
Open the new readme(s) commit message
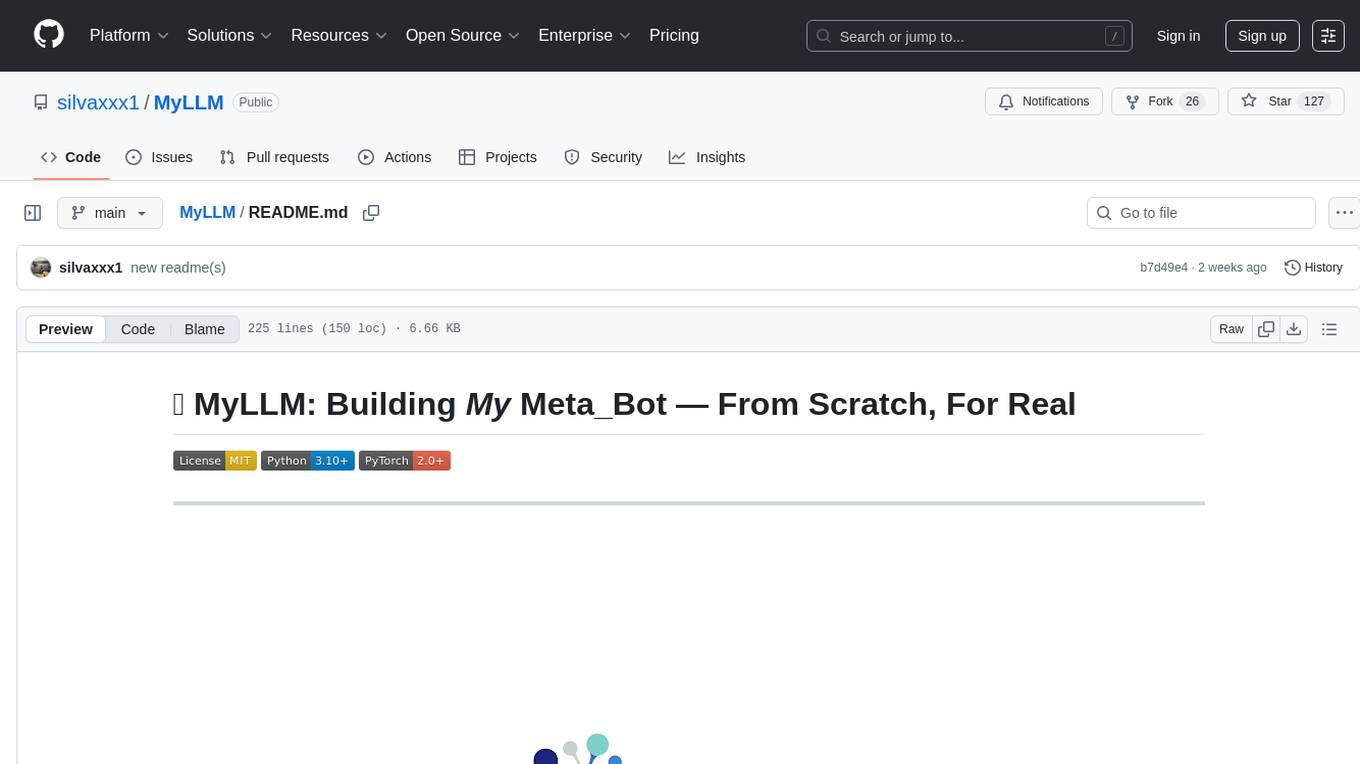click(x=178, y=267)
